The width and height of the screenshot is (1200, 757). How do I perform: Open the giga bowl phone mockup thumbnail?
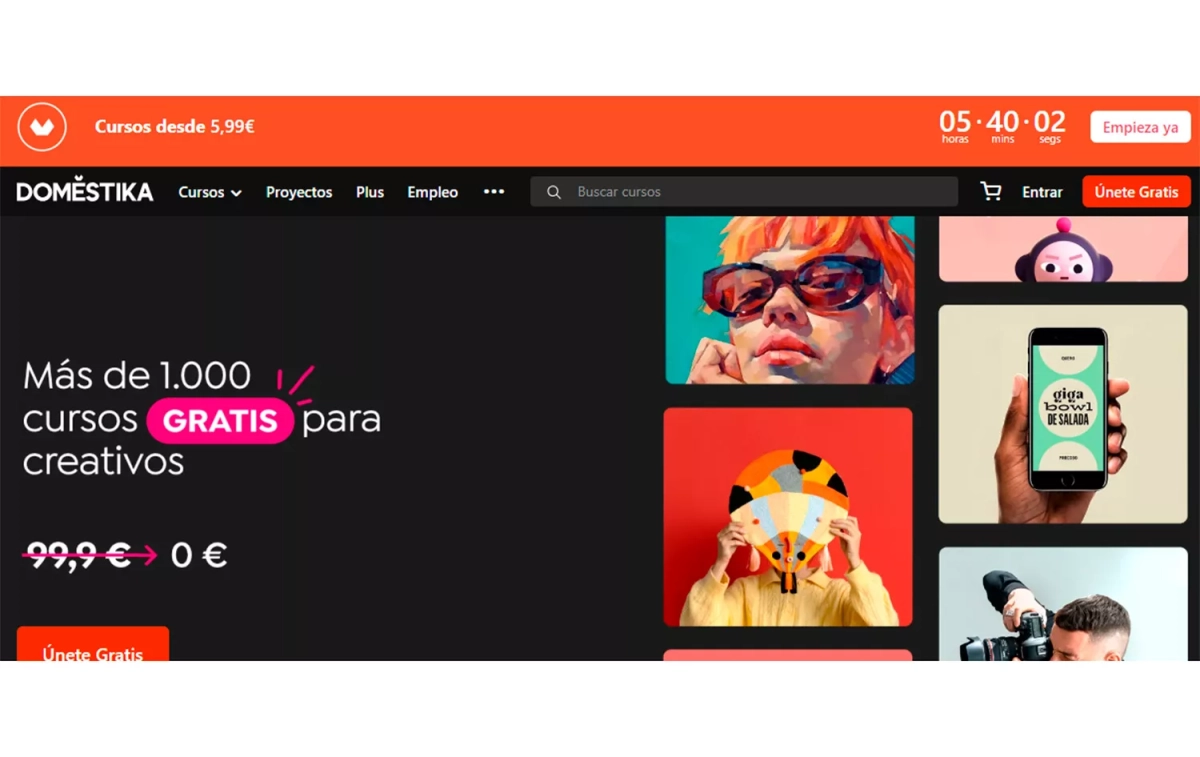point(1063,414)
